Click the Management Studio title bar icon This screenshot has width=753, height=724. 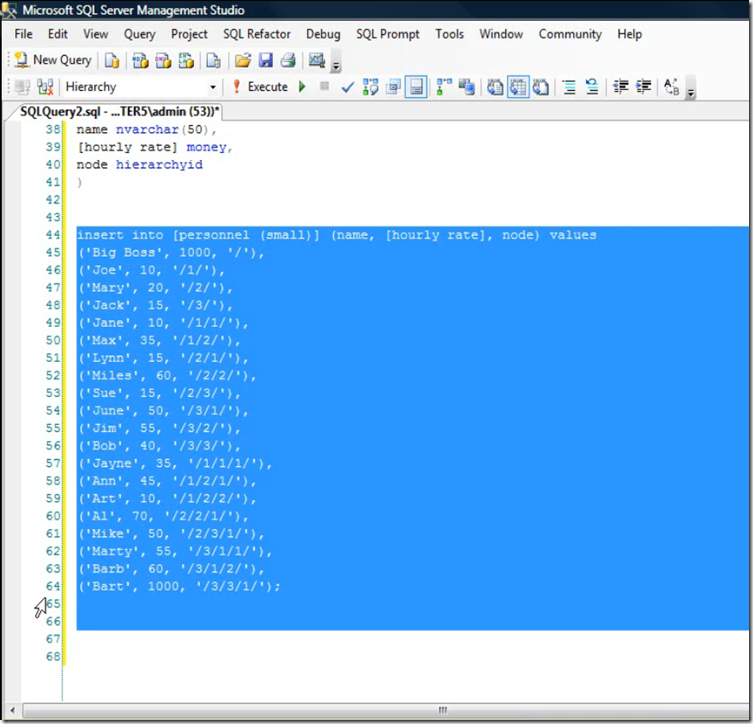tap(10, 10)
